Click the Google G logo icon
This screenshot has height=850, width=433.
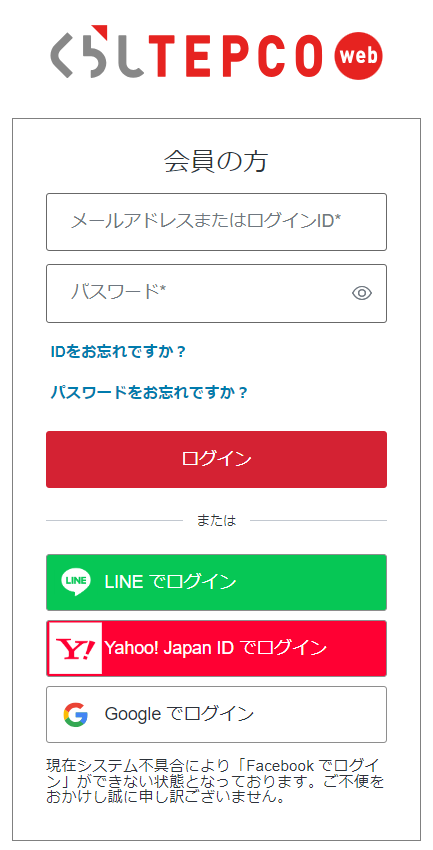75,714
